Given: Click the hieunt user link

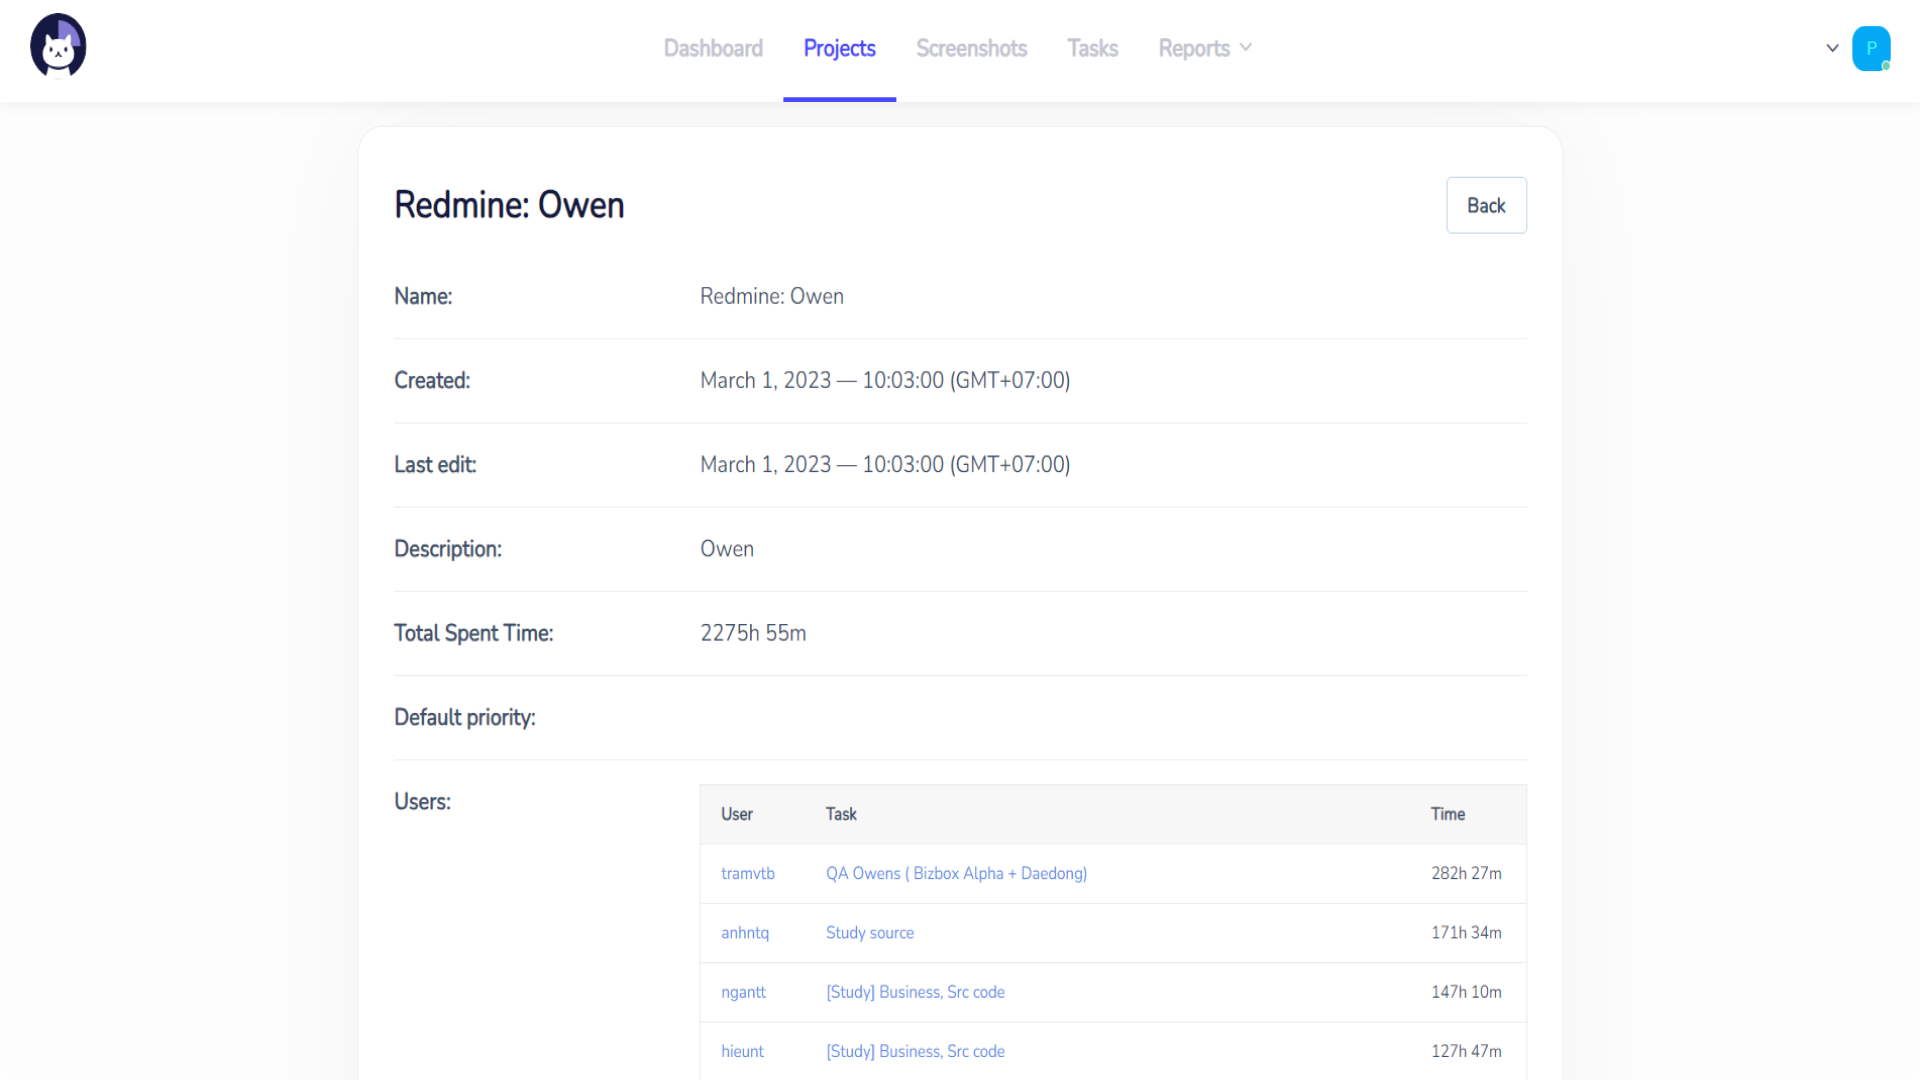Looking at the screenshot, I should coord(742,1051).
